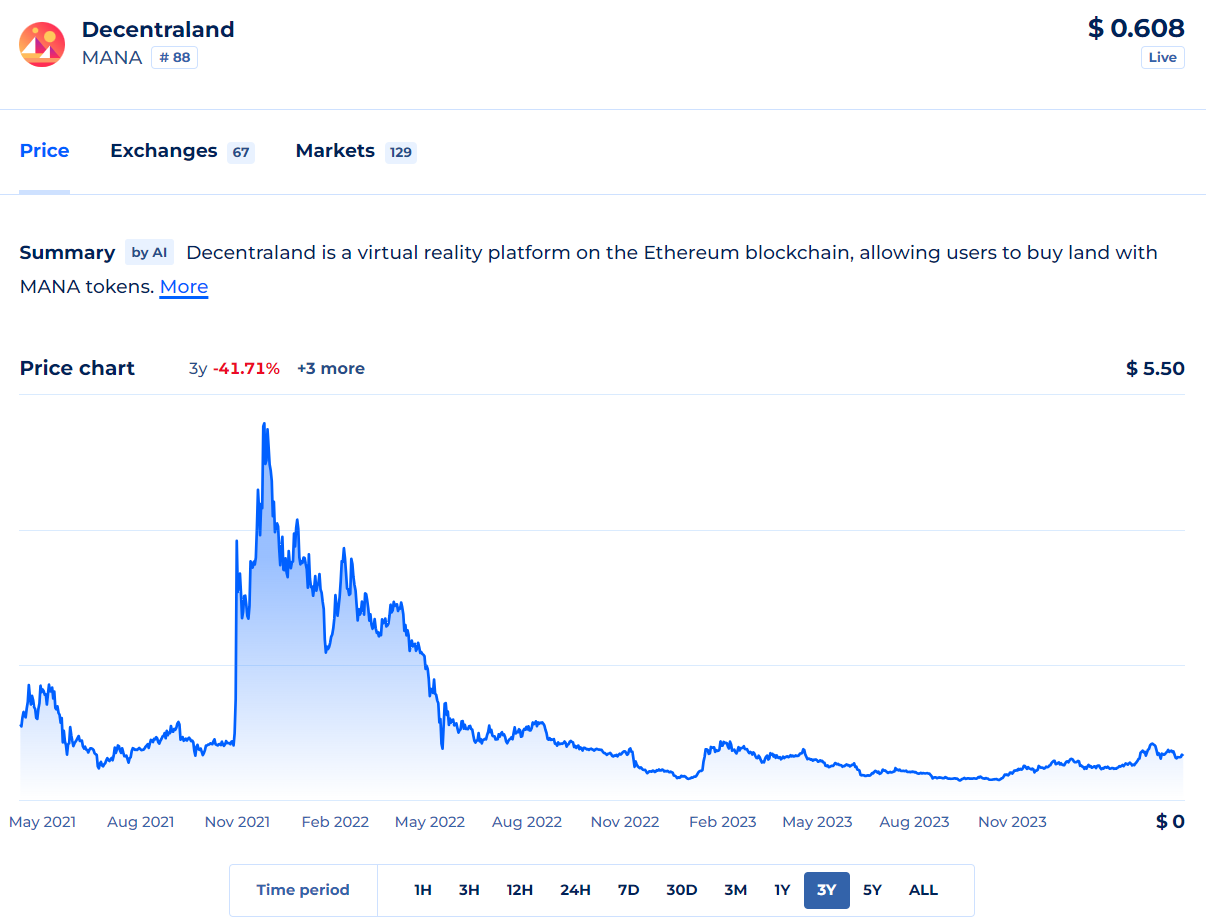Click the Price chart heading
Image resolution: width=1206 pixels, height=922 pixels.
coord(77,369)
